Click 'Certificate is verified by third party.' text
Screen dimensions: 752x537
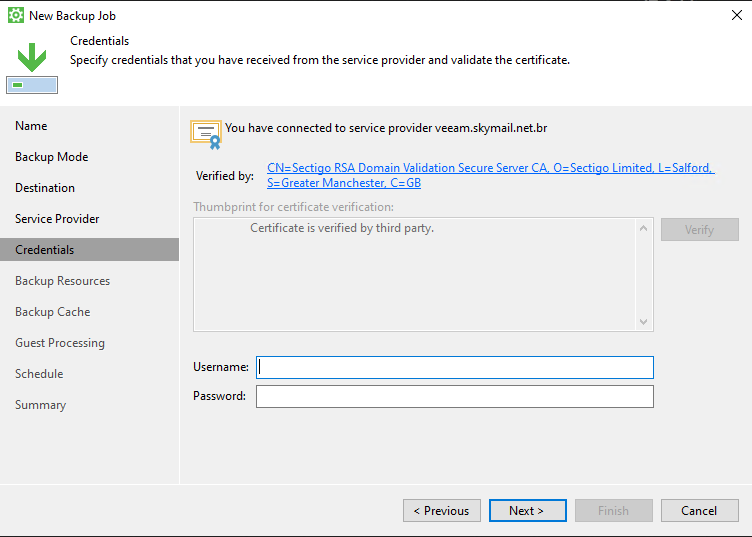coord(342,228)
